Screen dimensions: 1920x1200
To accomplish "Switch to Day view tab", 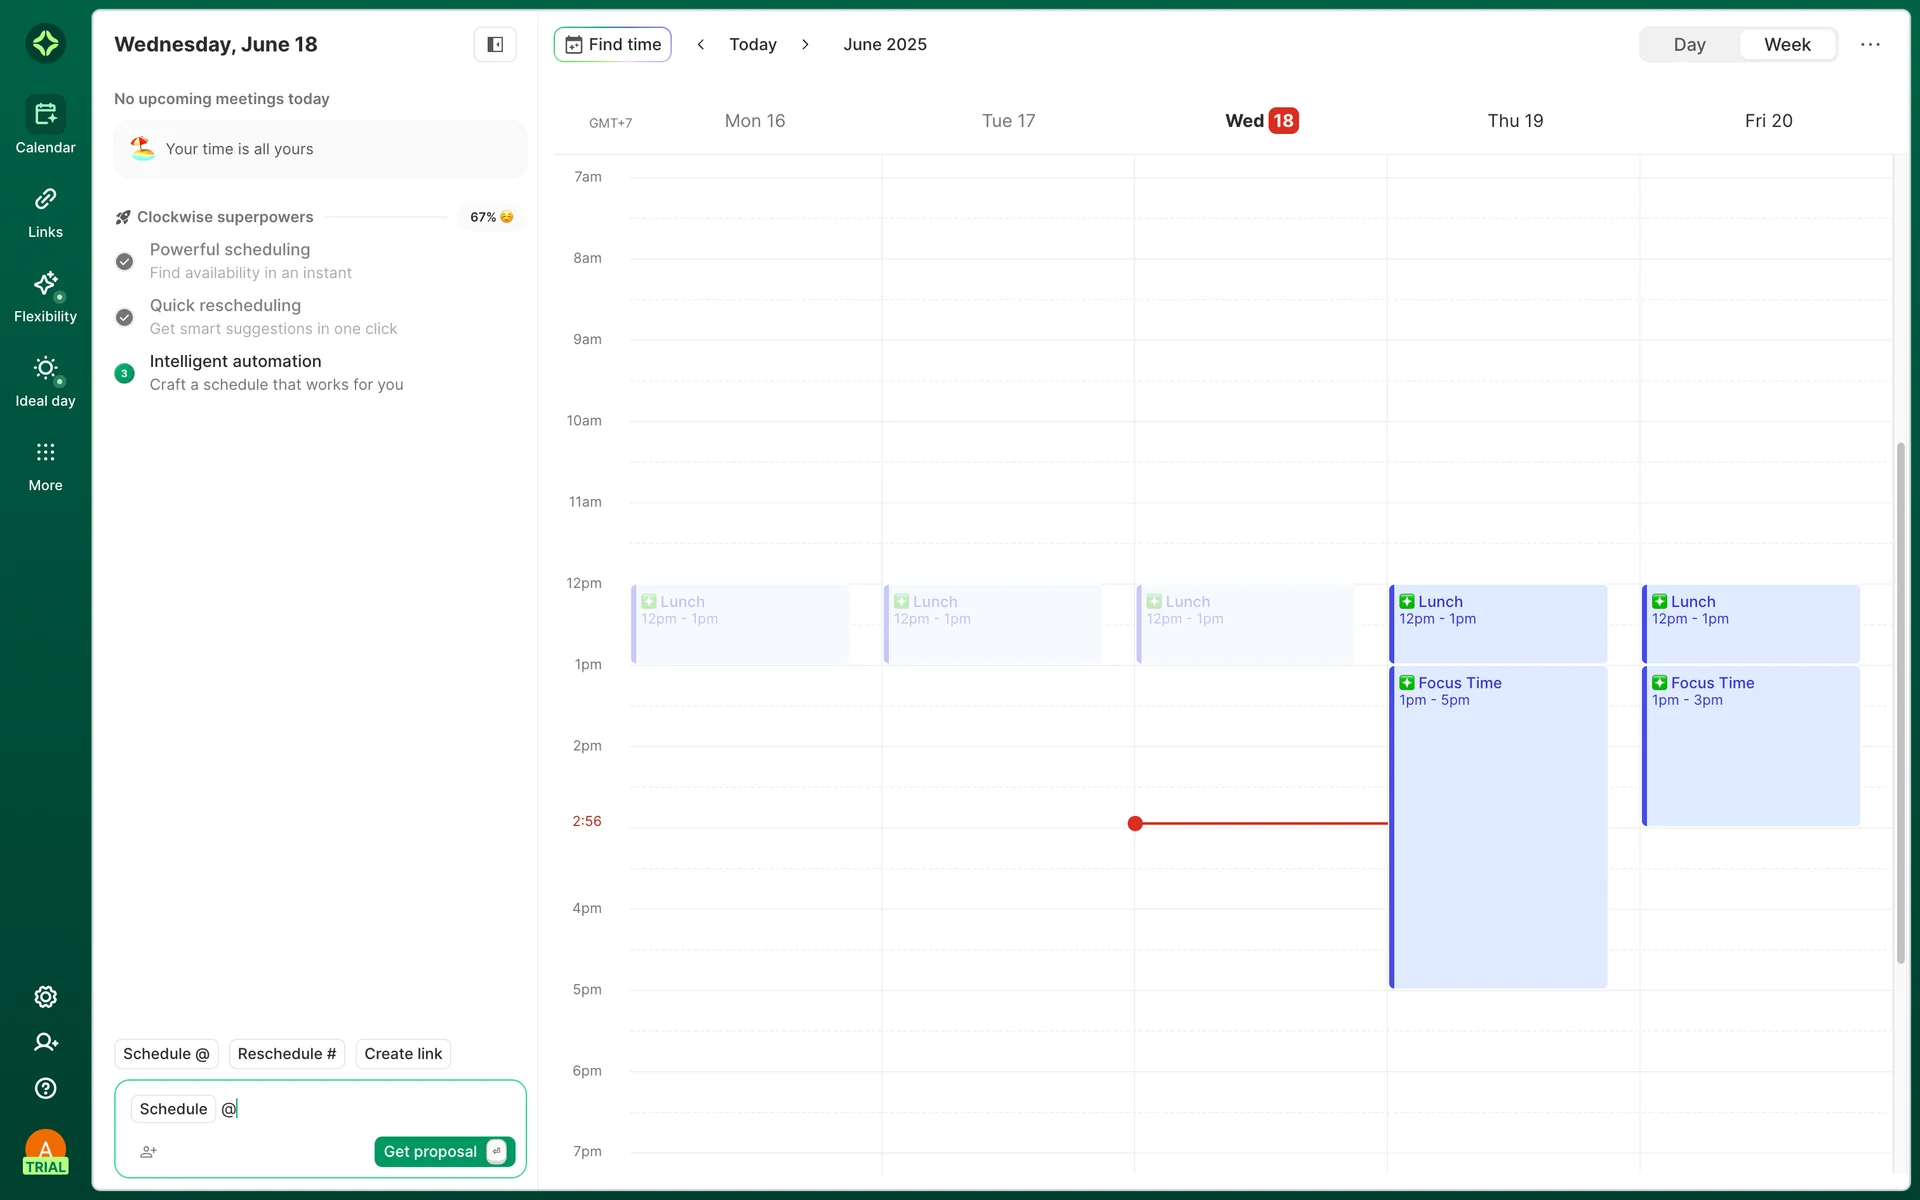I will coord(1689,44).
